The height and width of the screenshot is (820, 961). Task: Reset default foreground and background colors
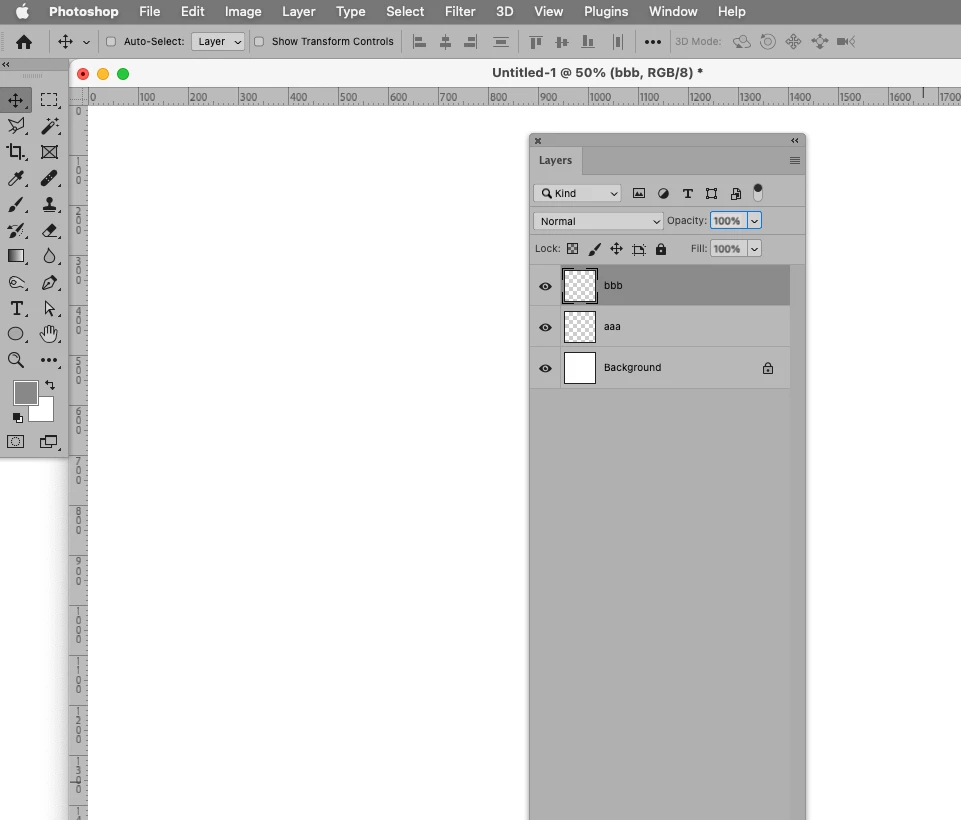18,418
